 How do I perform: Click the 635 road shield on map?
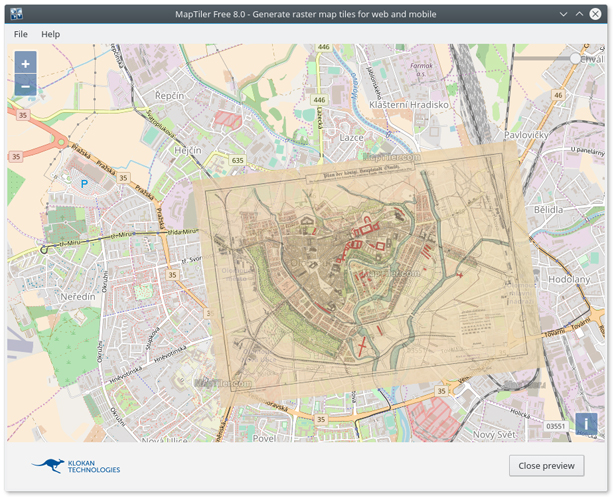(x=237, y=160)
